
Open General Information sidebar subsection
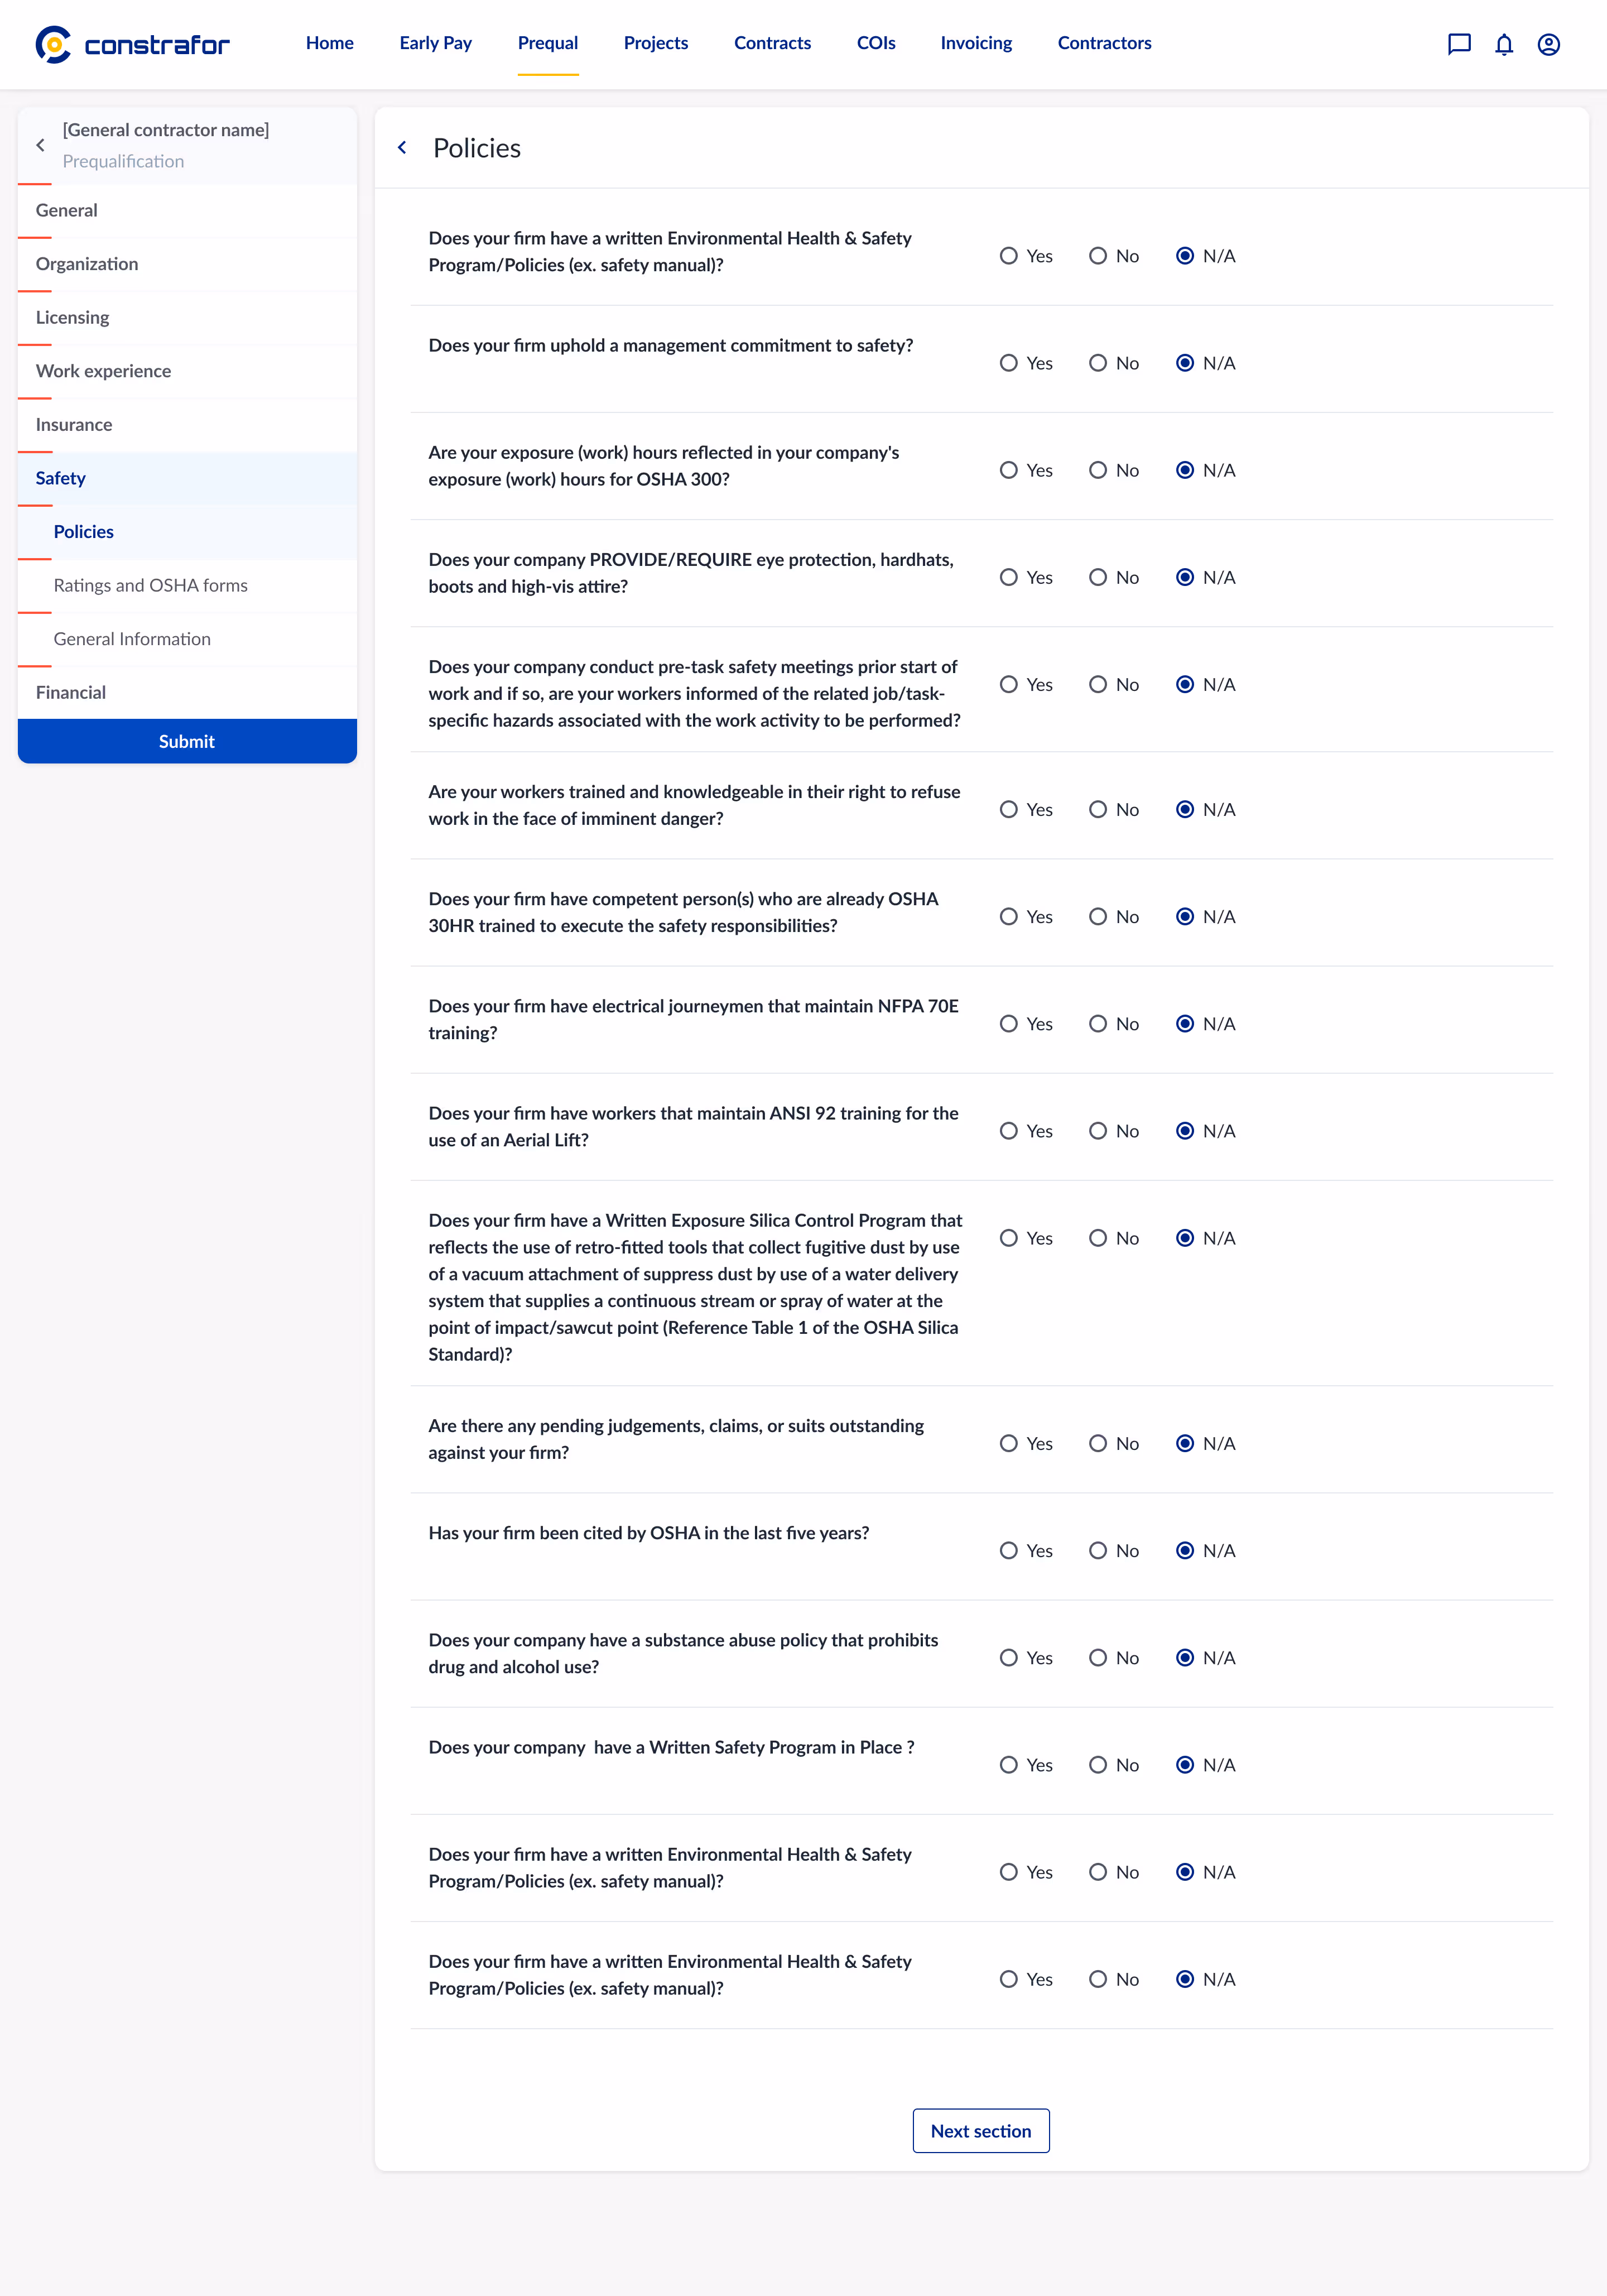(x=187, y=639)
